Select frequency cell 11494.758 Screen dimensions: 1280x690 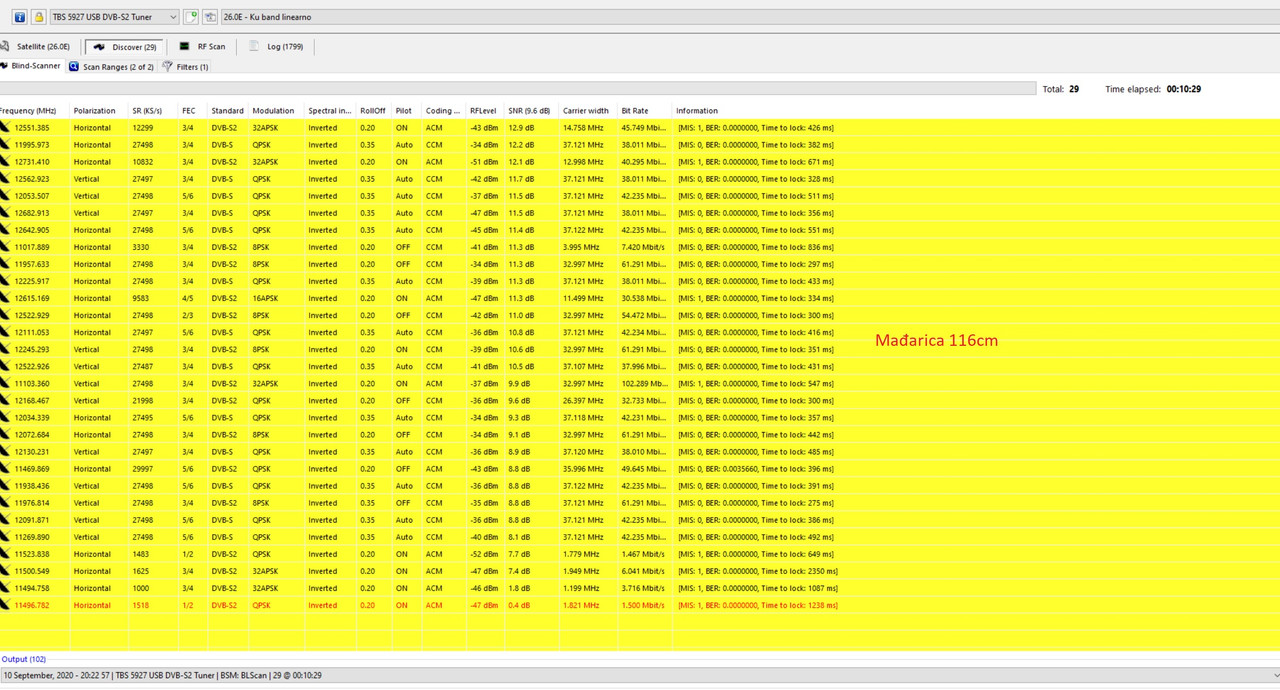[x=32, y=588]
